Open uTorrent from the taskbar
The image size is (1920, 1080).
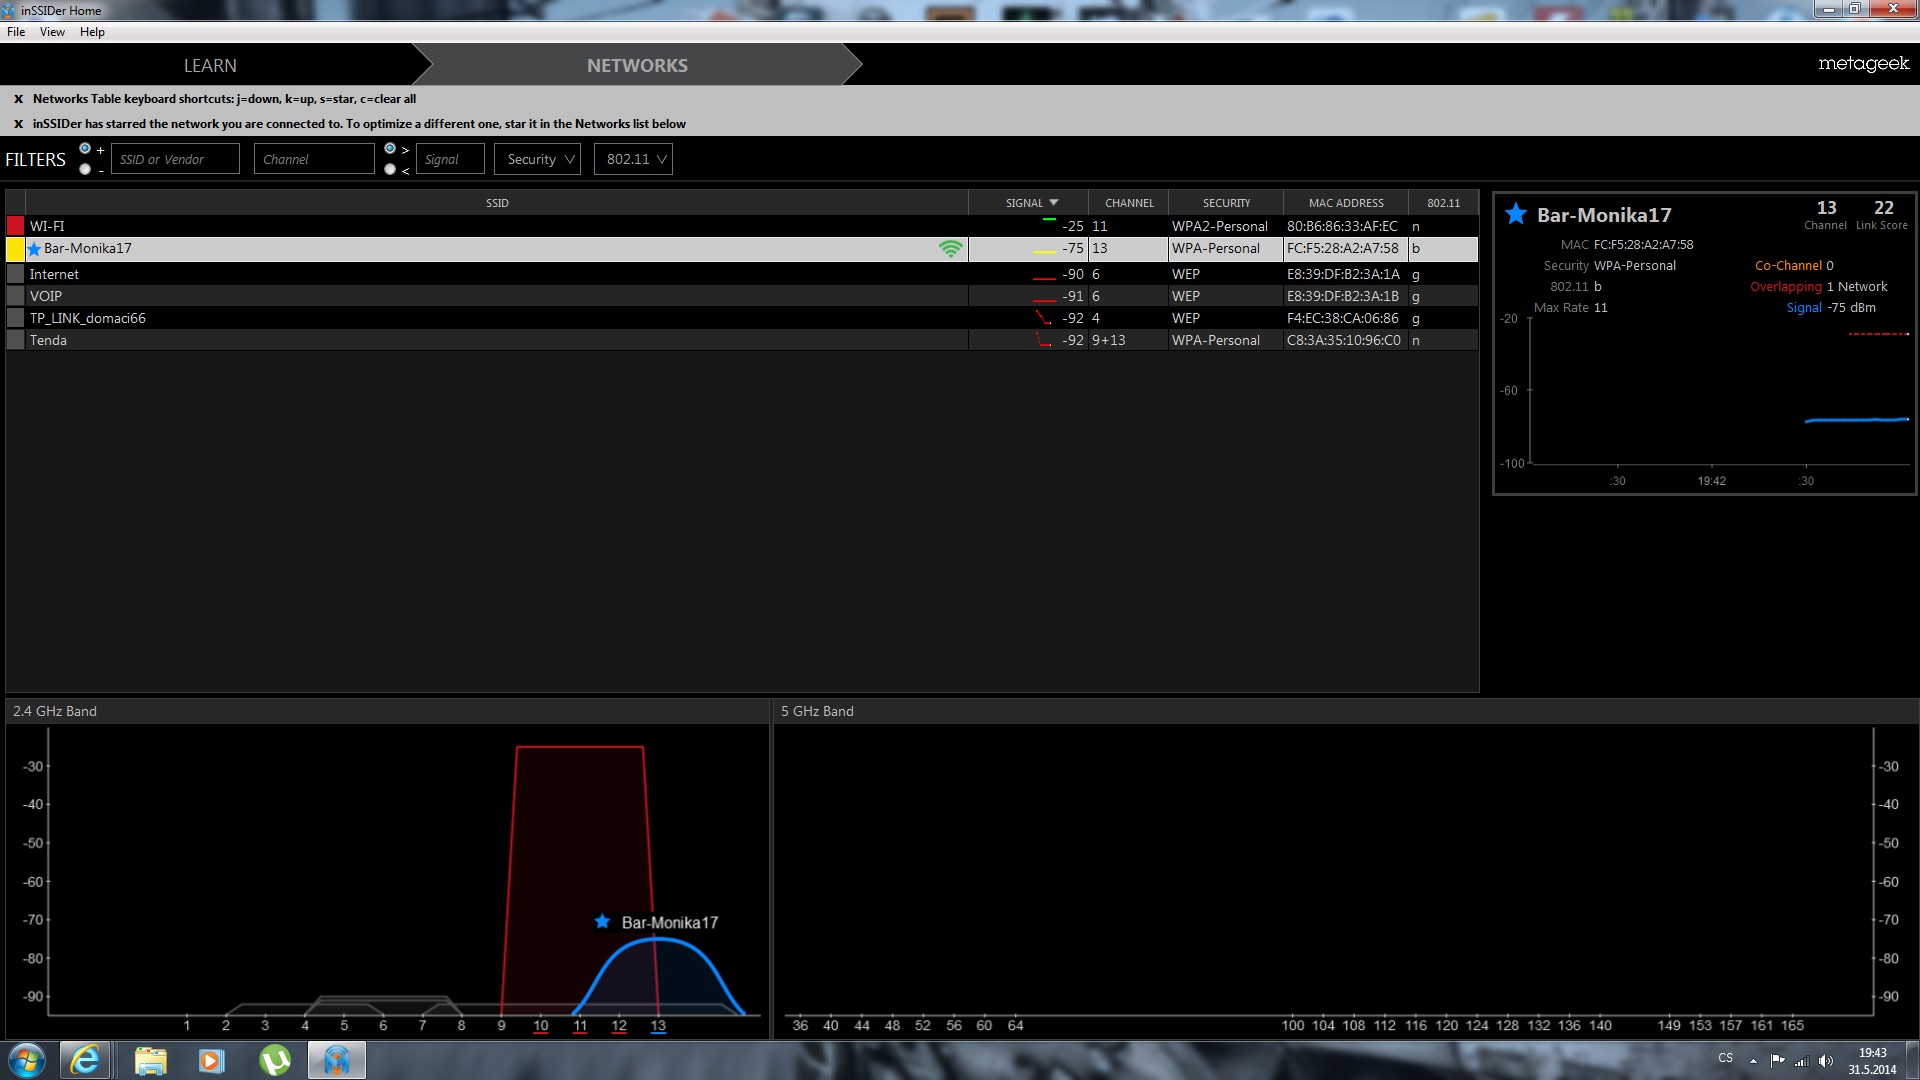(274, 1060)
